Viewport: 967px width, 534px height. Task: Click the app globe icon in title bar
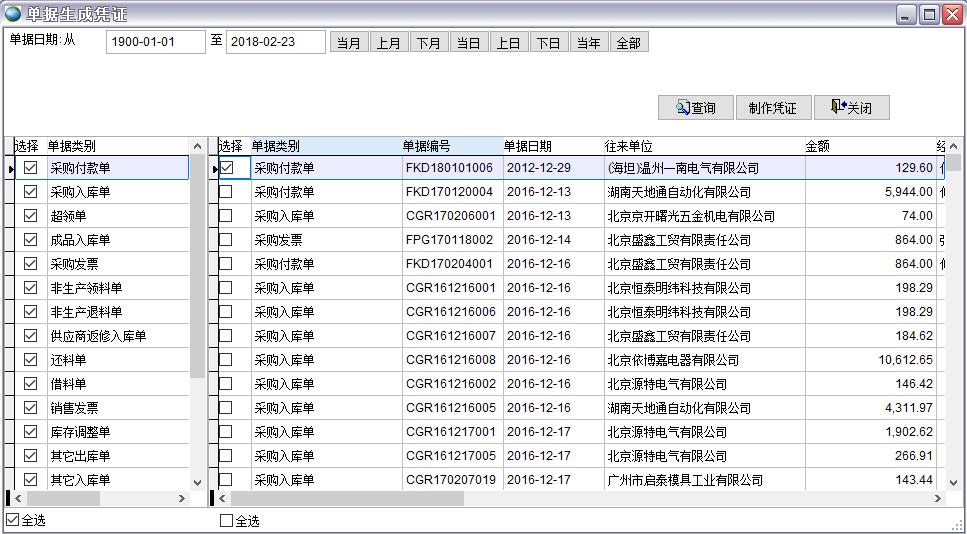13,14
